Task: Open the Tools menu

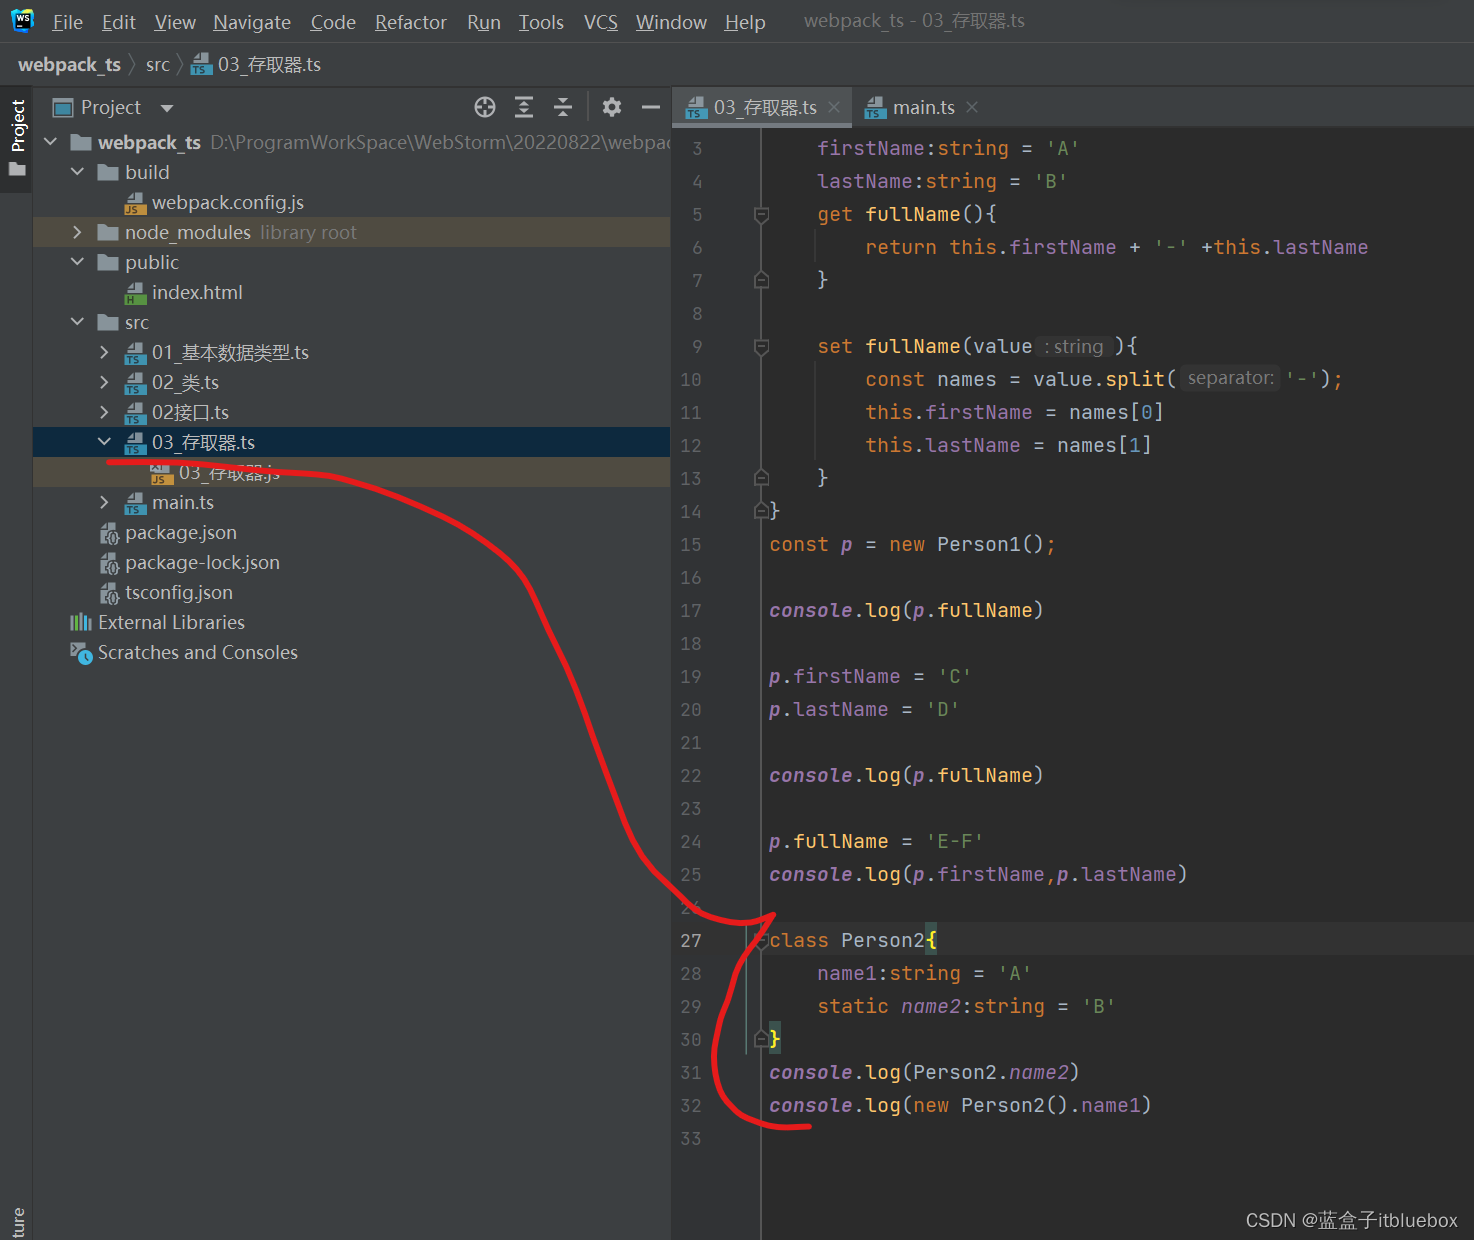Action: pyautogui.click(x=541, y=22)
